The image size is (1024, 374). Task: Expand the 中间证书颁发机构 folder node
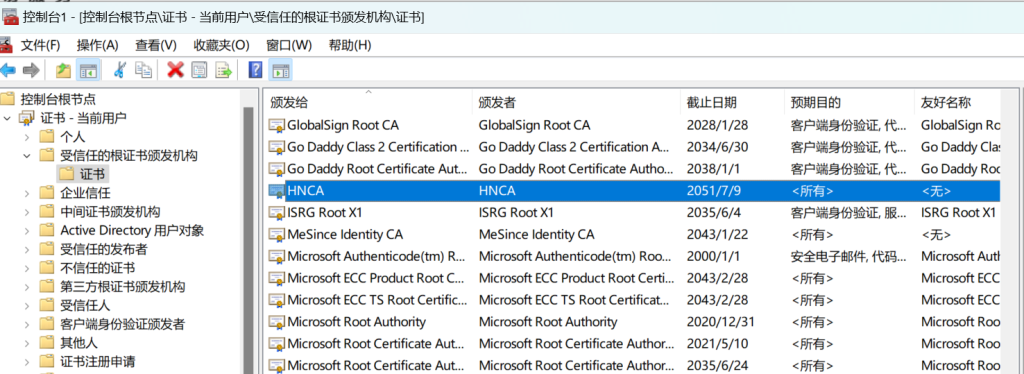click(27, 212)
